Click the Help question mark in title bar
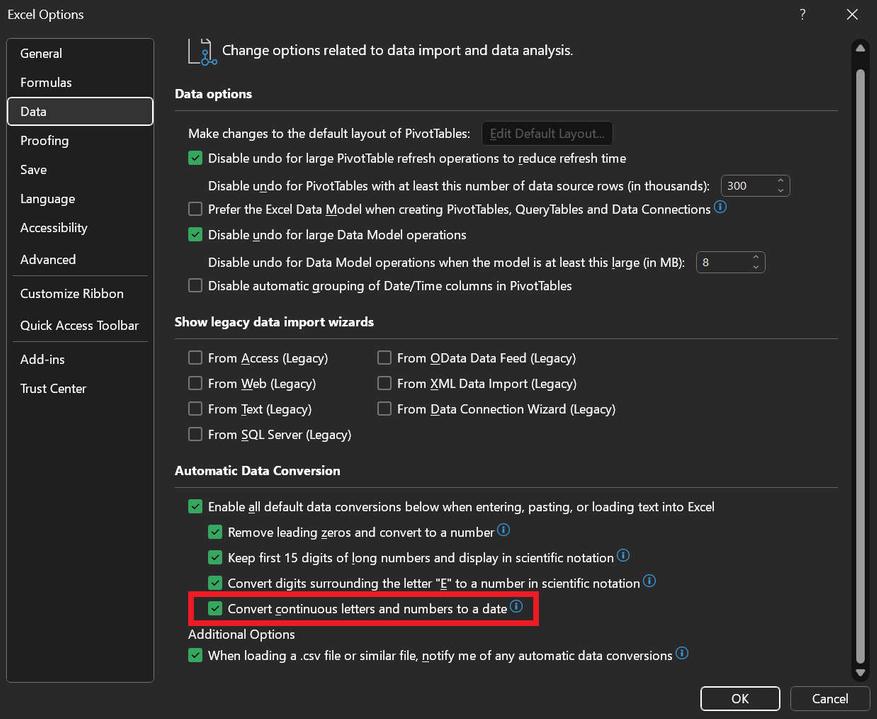This screenshot has height=719, width=877. pyautogui.click(x=802, y=14)
